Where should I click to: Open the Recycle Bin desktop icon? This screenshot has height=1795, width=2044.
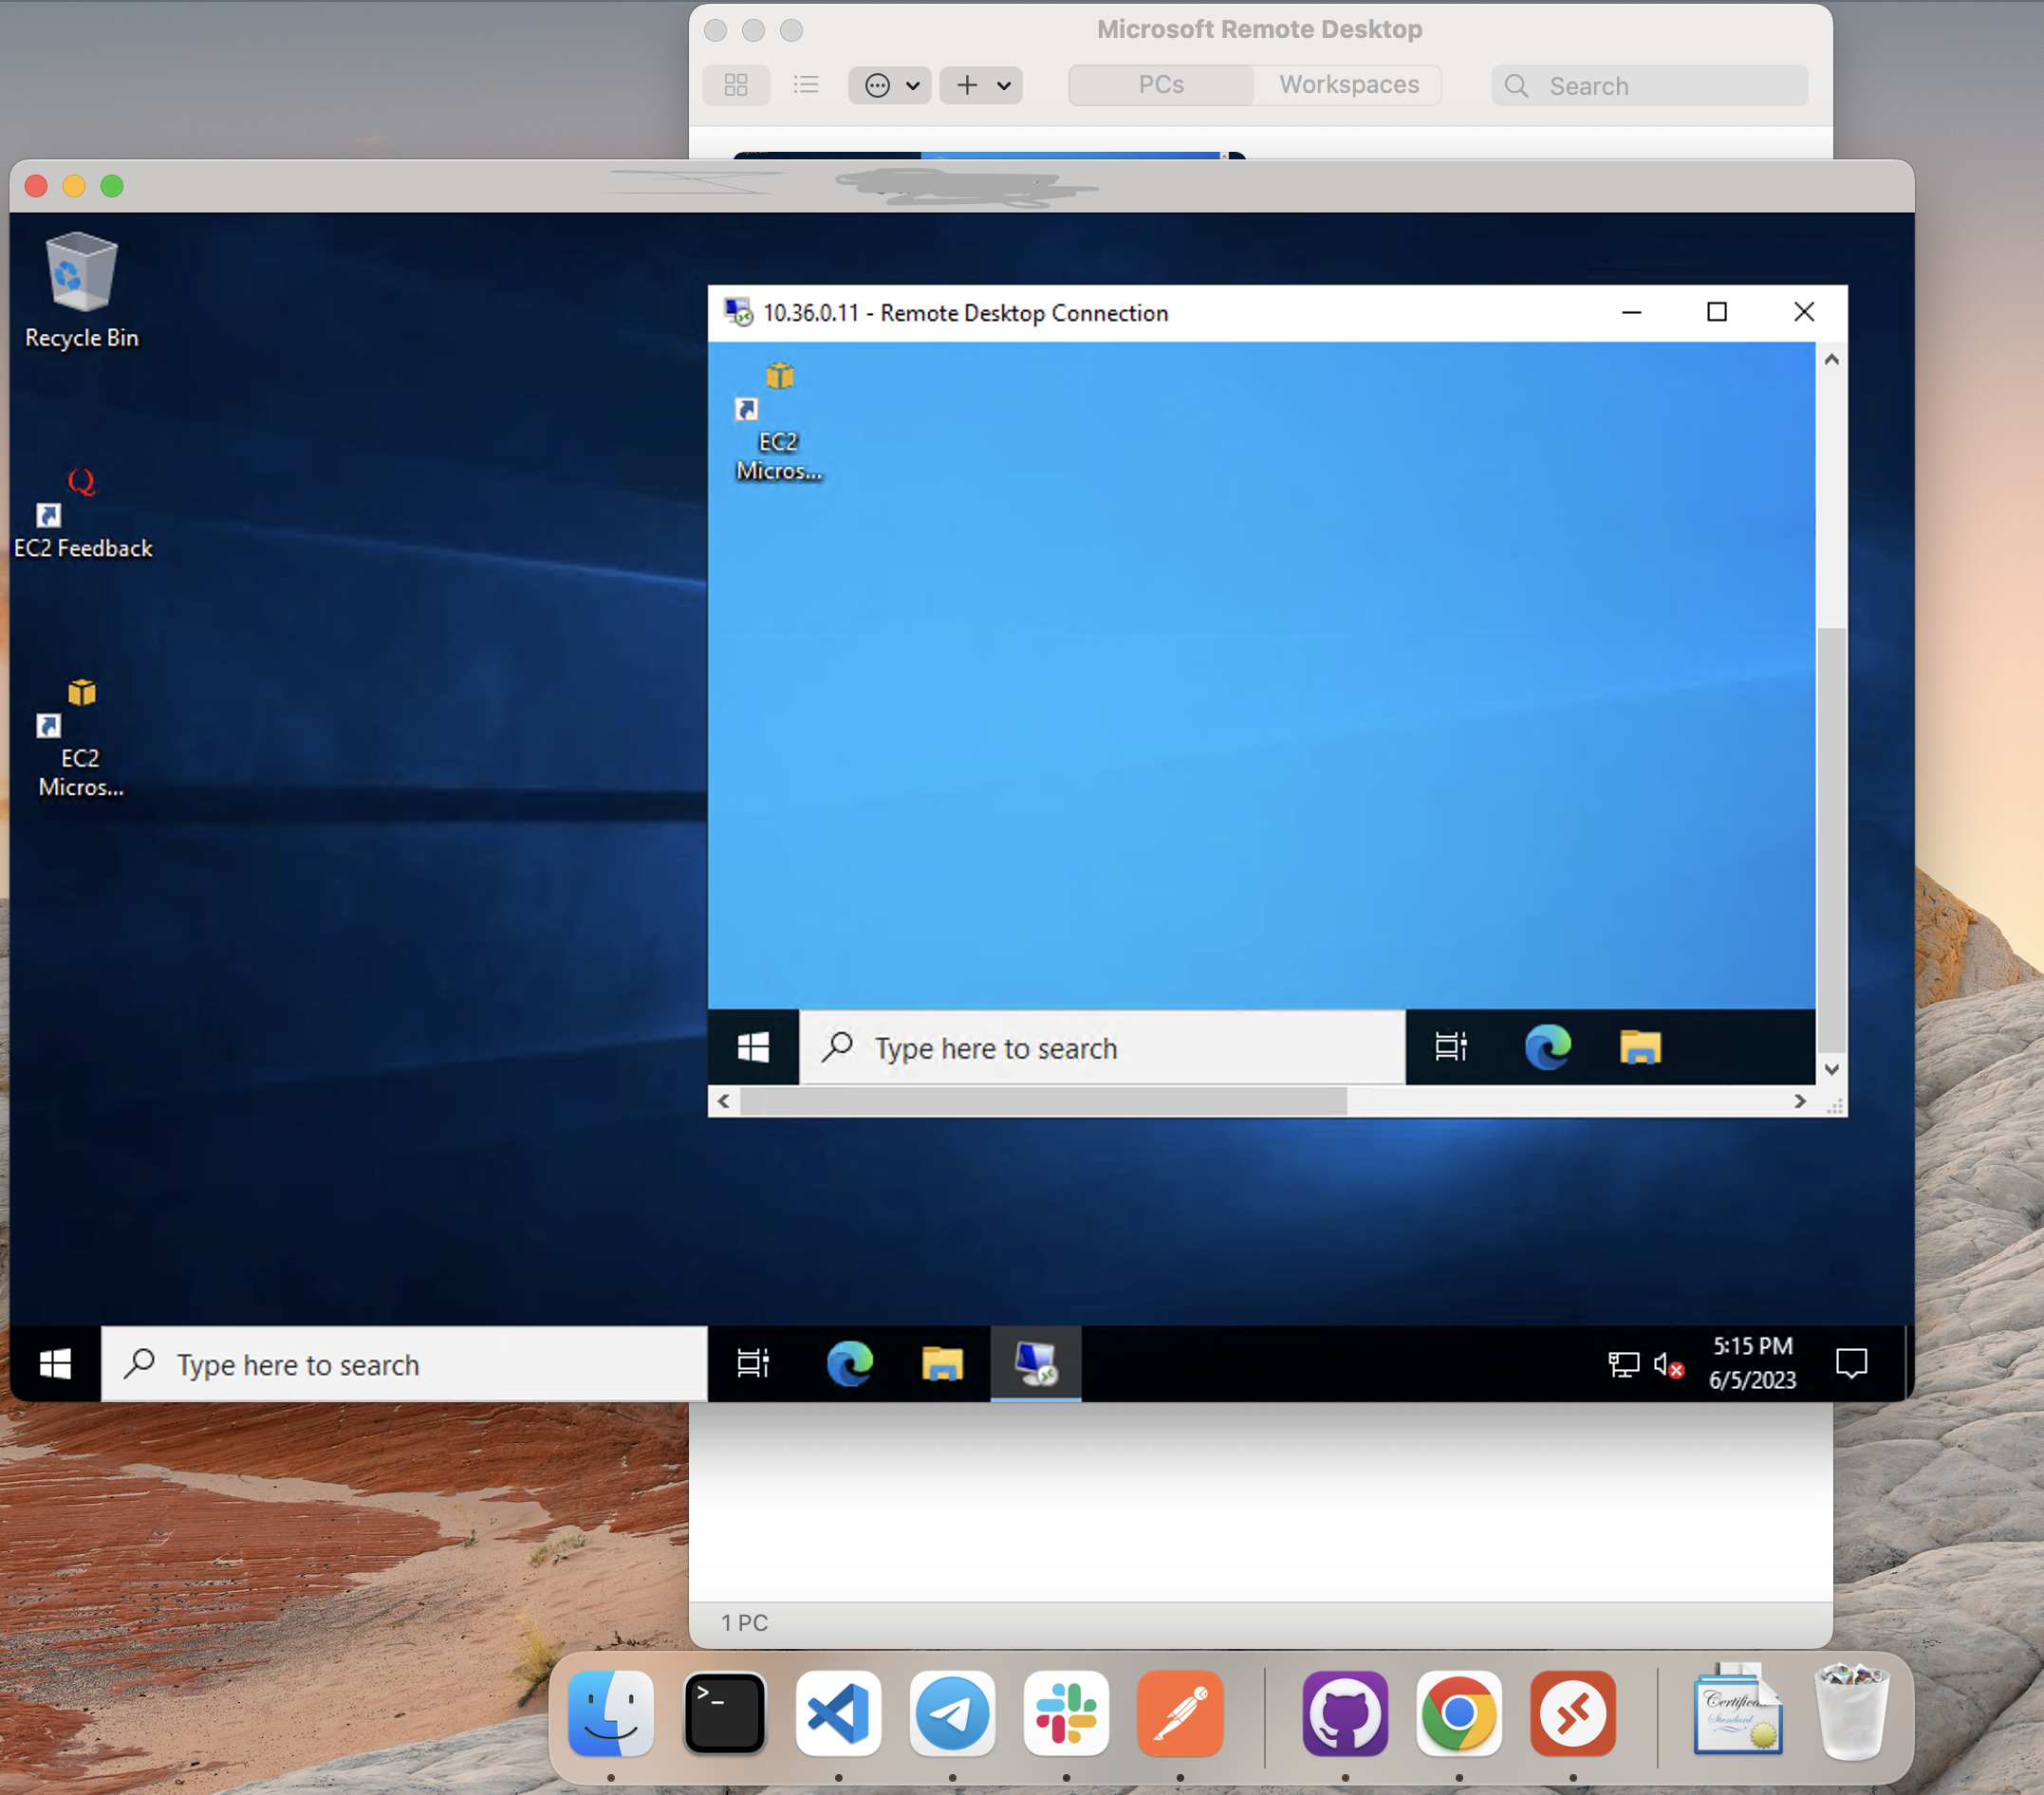coord(81,290)
